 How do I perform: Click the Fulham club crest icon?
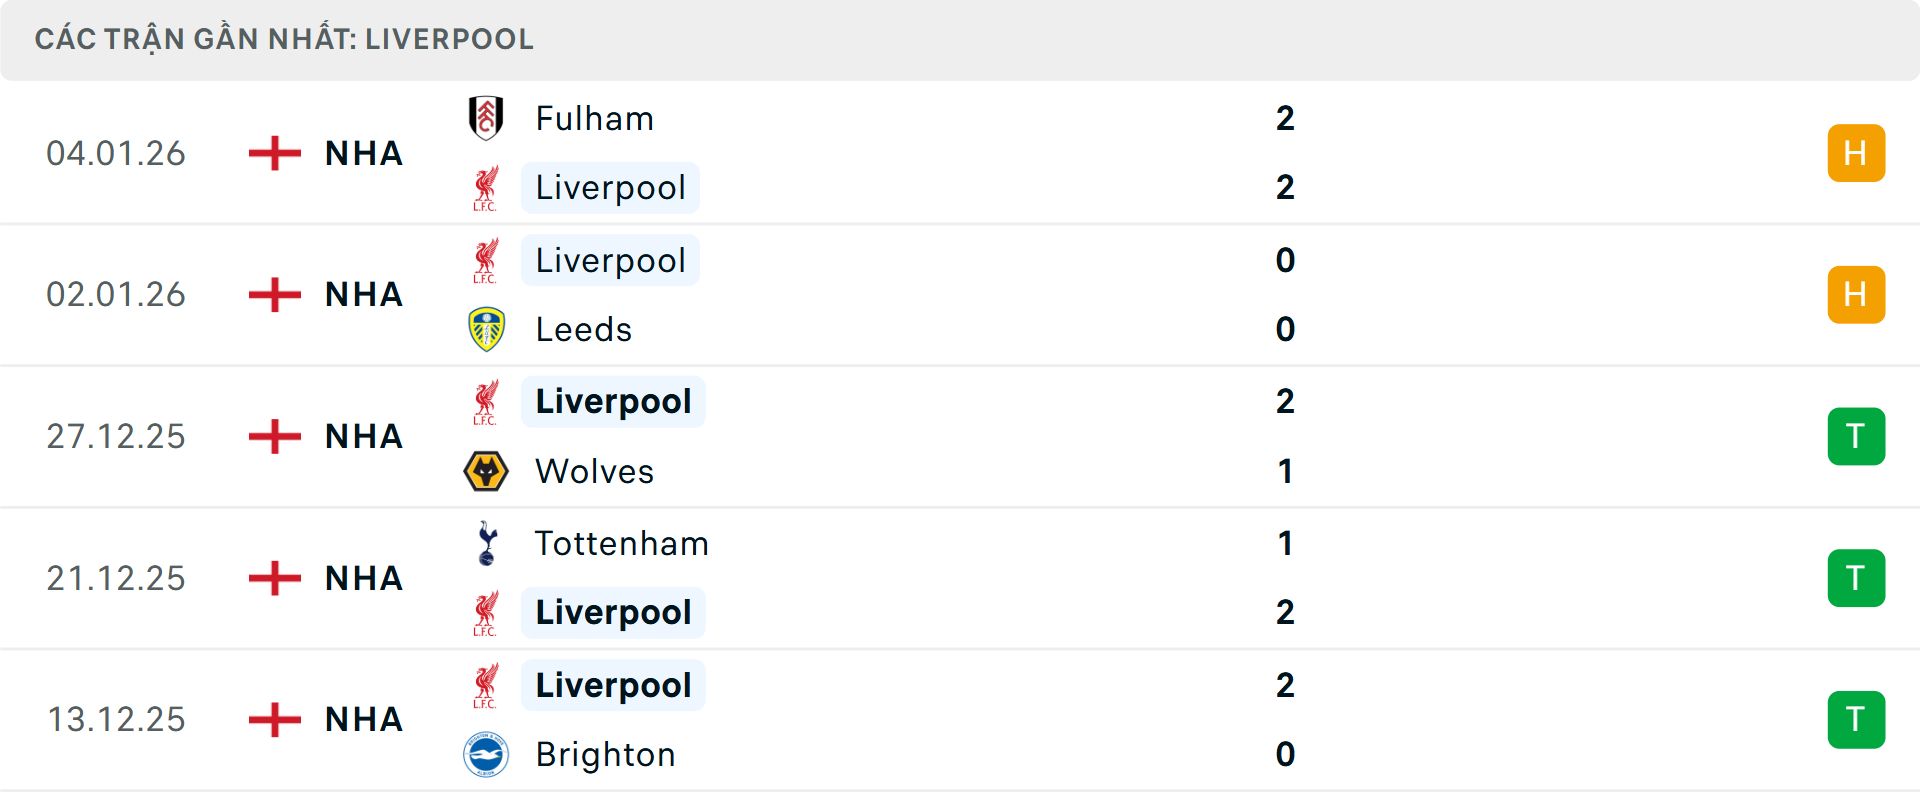click(487, 117)
